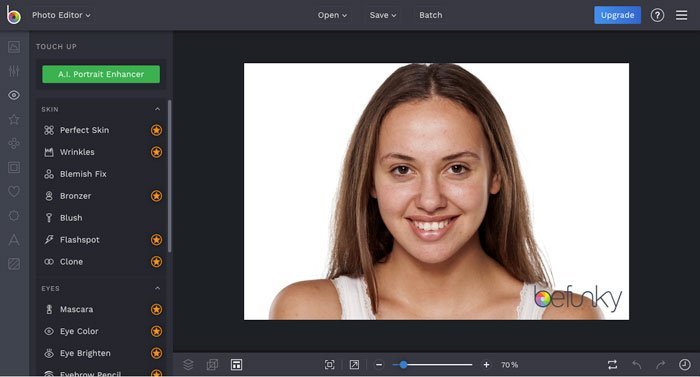The height and width of the screenshot is (377, 700).
Task: Click the premium star beside Eye Brighten
Action: (x=156, y=353)
